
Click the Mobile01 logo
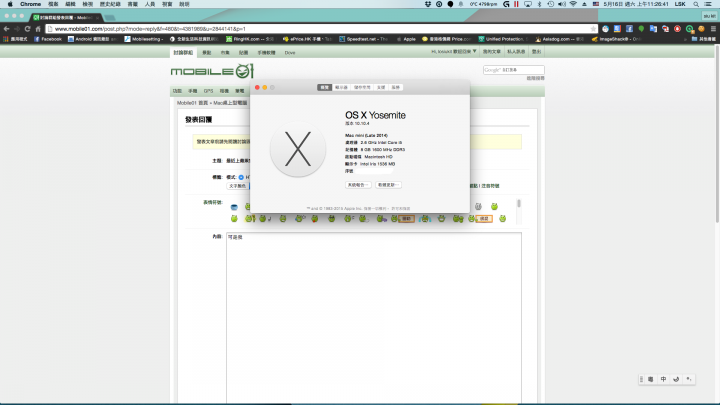pyautogui.click(x=212, y=71)
